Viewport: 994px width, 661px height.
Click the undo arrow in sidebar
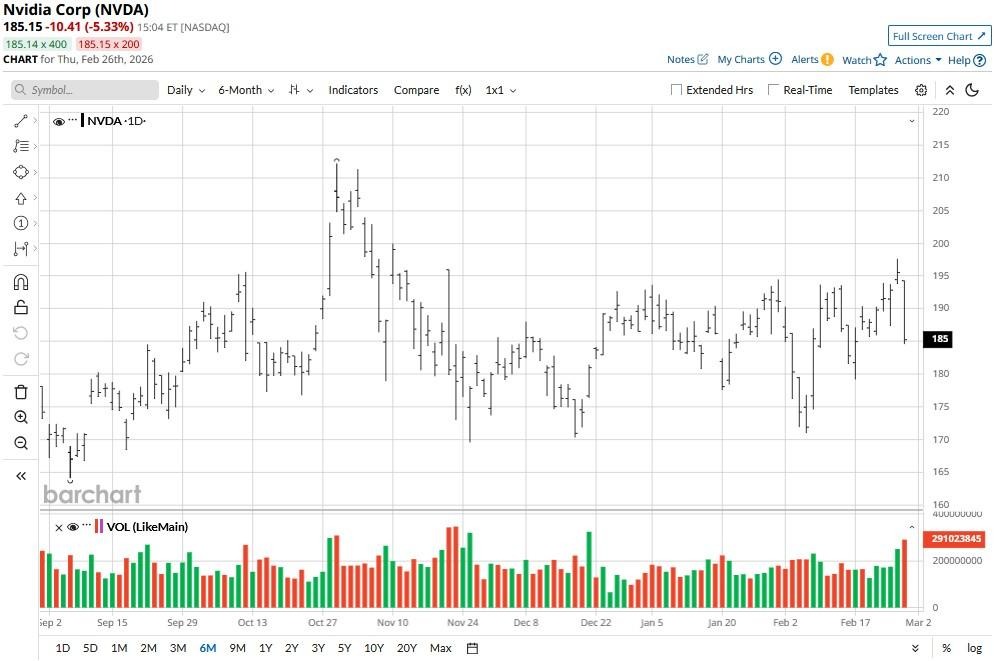point(21,333)
